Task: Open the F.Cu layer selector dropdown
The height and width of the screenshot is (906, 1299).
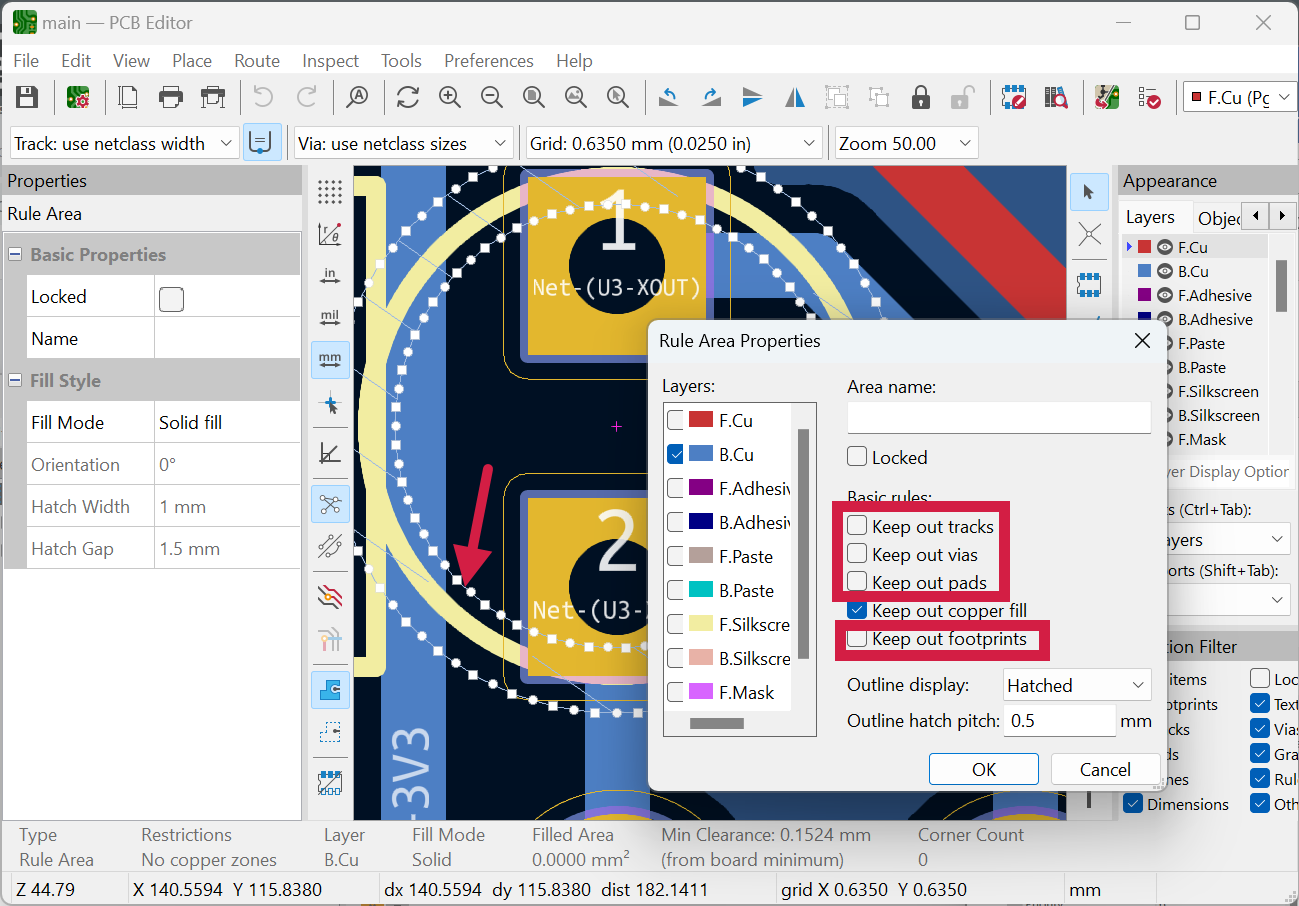Action: [x=1240, y=97]
